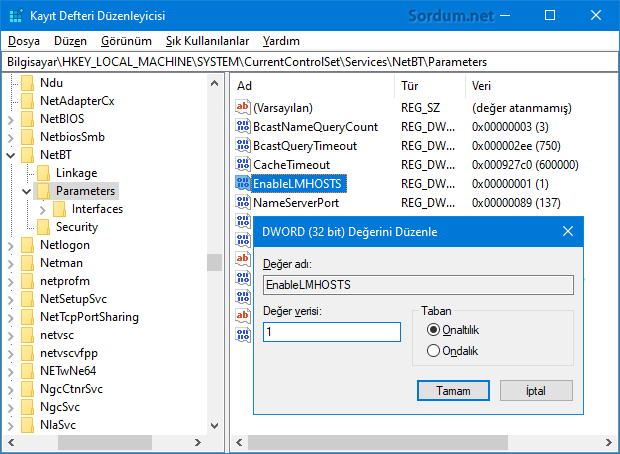The image size is (620, 454).
Task: Select the Onaltılık (hexadecimal) radio button
Action: [x=433, y=330]
